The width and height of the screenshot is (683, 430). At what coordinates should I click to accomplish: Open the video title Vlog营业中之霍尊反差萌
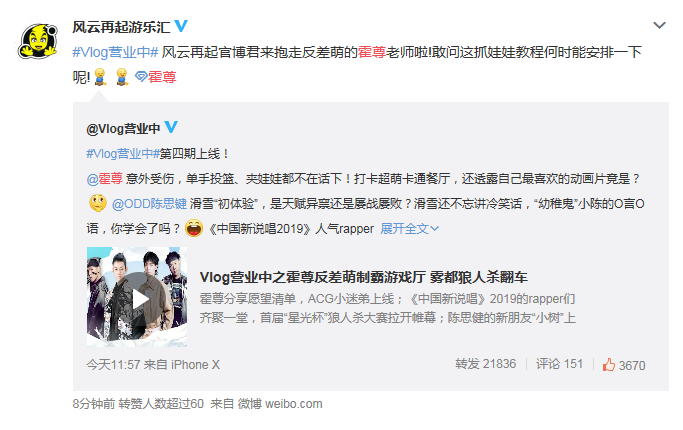[x=363, y=277]
